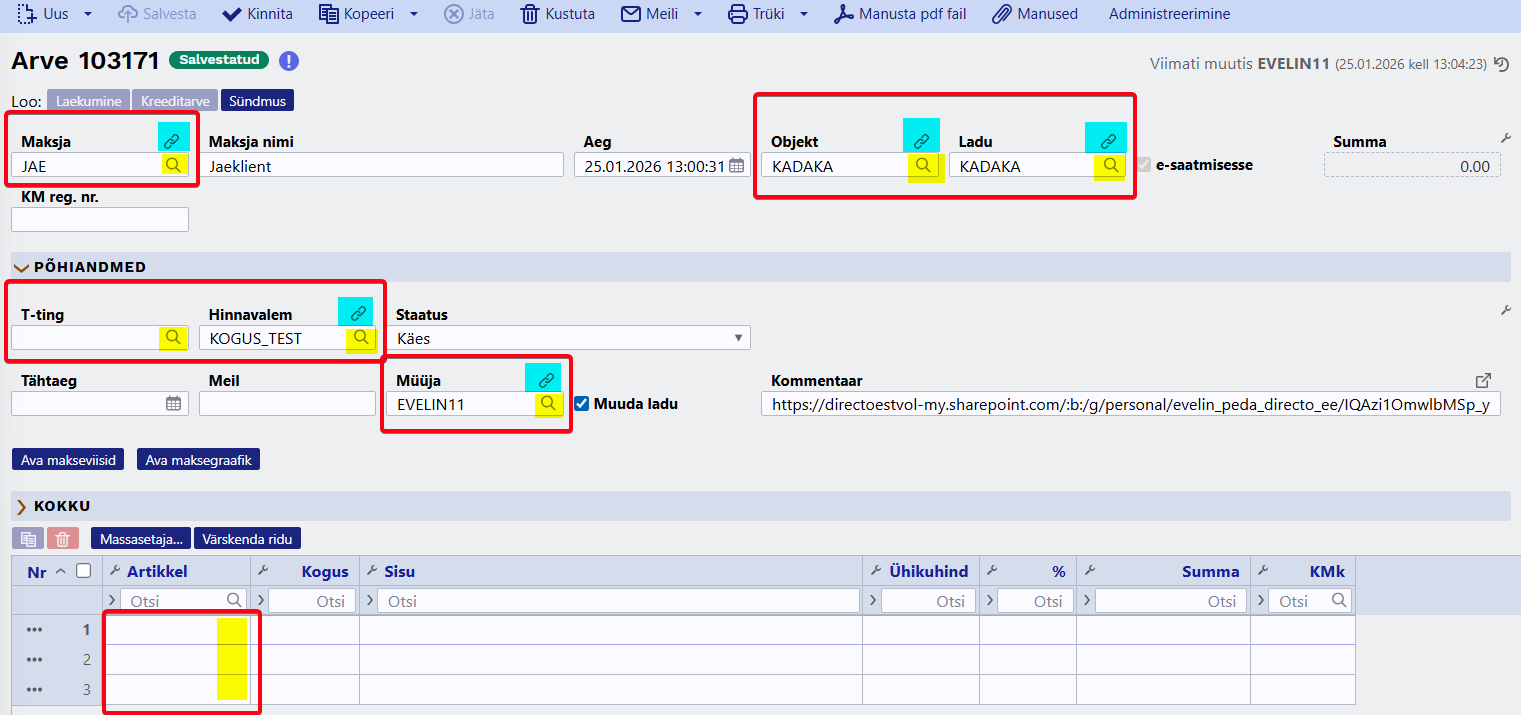
Task: Toggle the Muuda ladu checkbox
Action: (x=582, y=404)
